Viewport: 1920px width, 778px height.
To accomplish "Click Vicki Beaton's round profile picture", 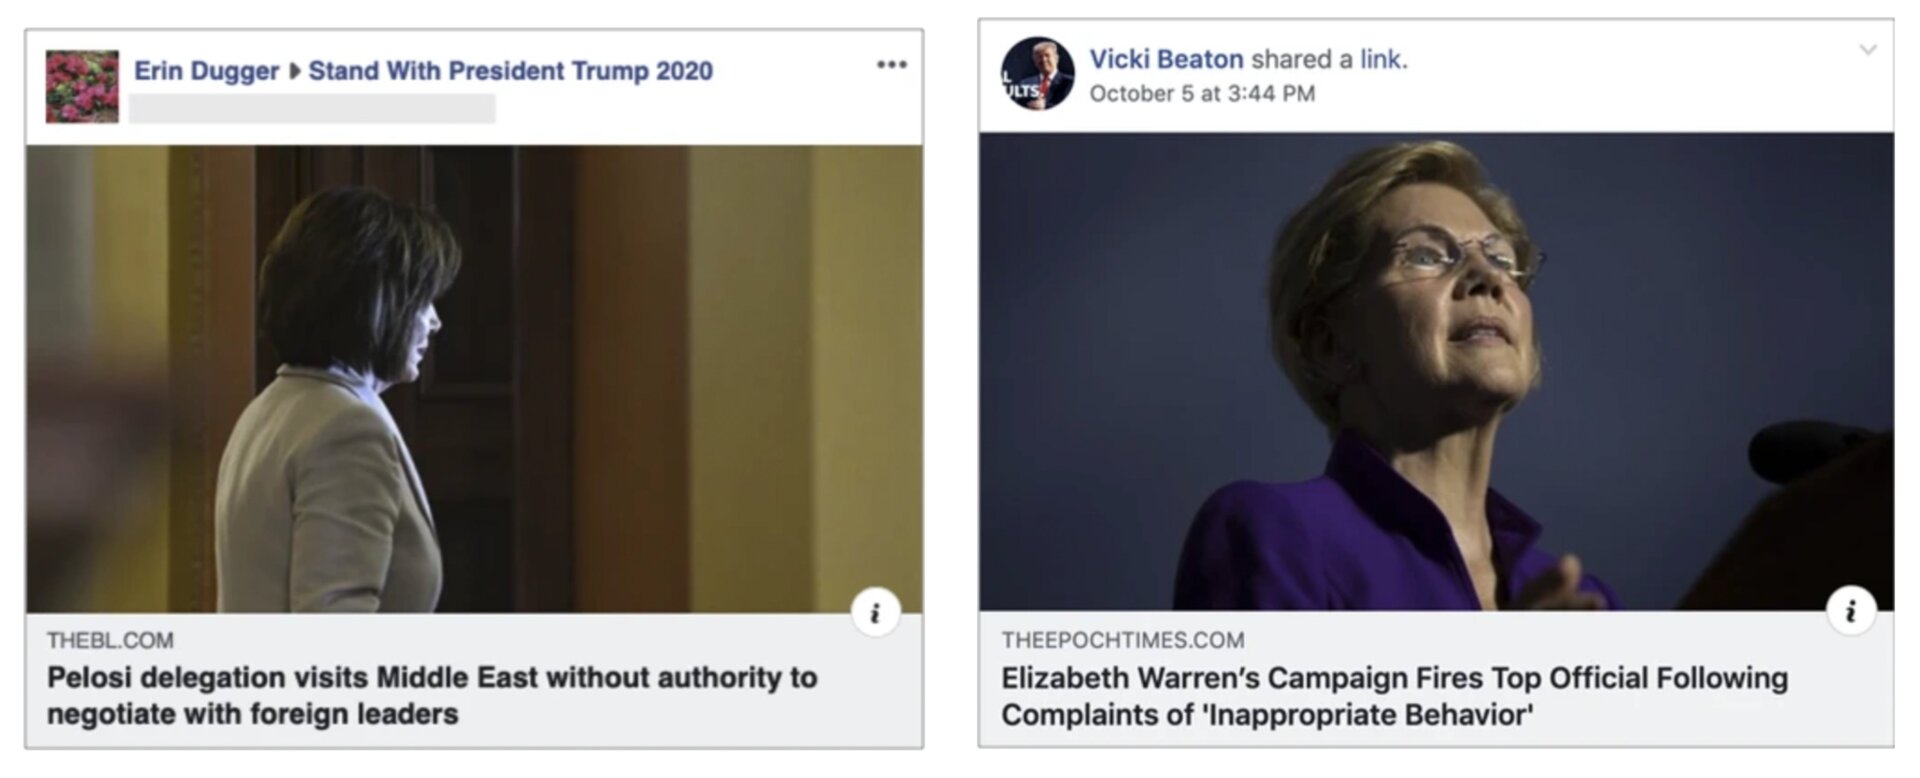I will (x=1037, y=74).
